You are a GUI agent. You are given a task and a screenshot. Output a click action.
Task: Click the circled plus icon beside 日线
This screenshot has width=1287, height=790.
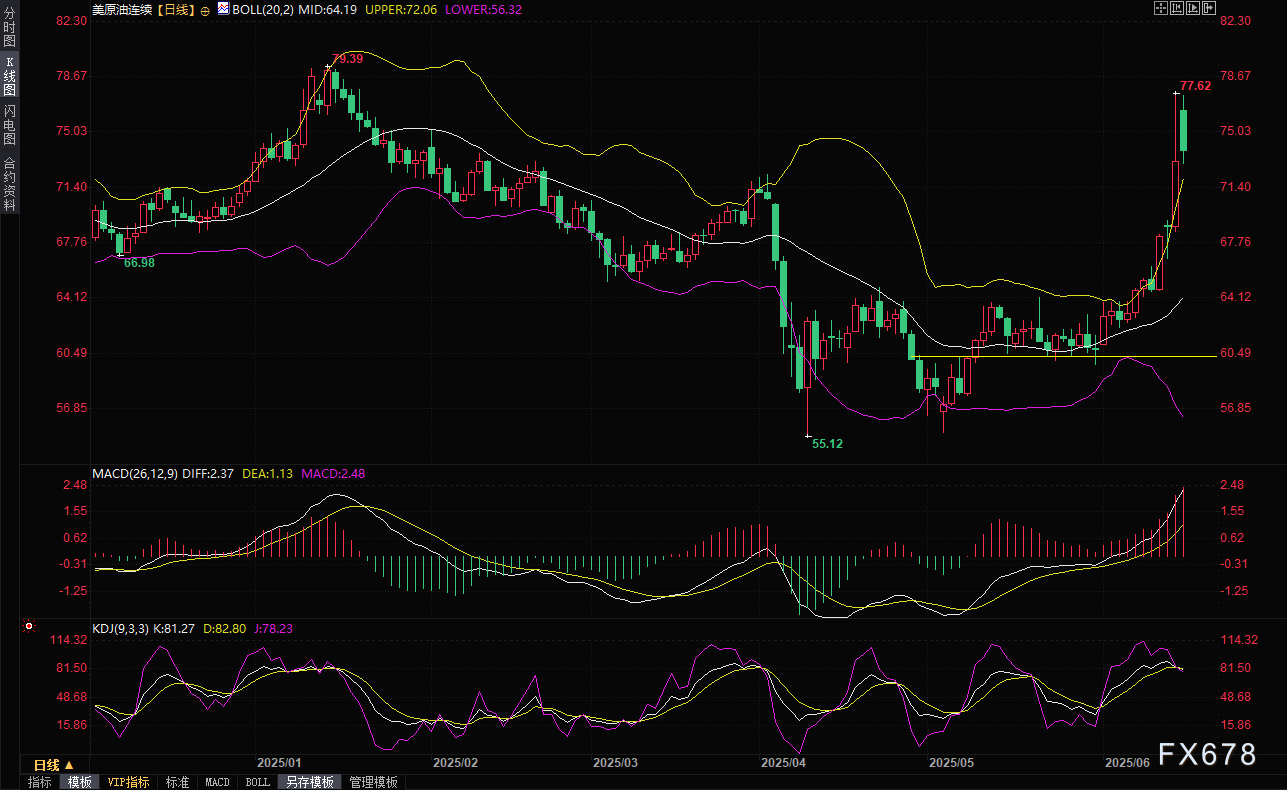[205, 9]
